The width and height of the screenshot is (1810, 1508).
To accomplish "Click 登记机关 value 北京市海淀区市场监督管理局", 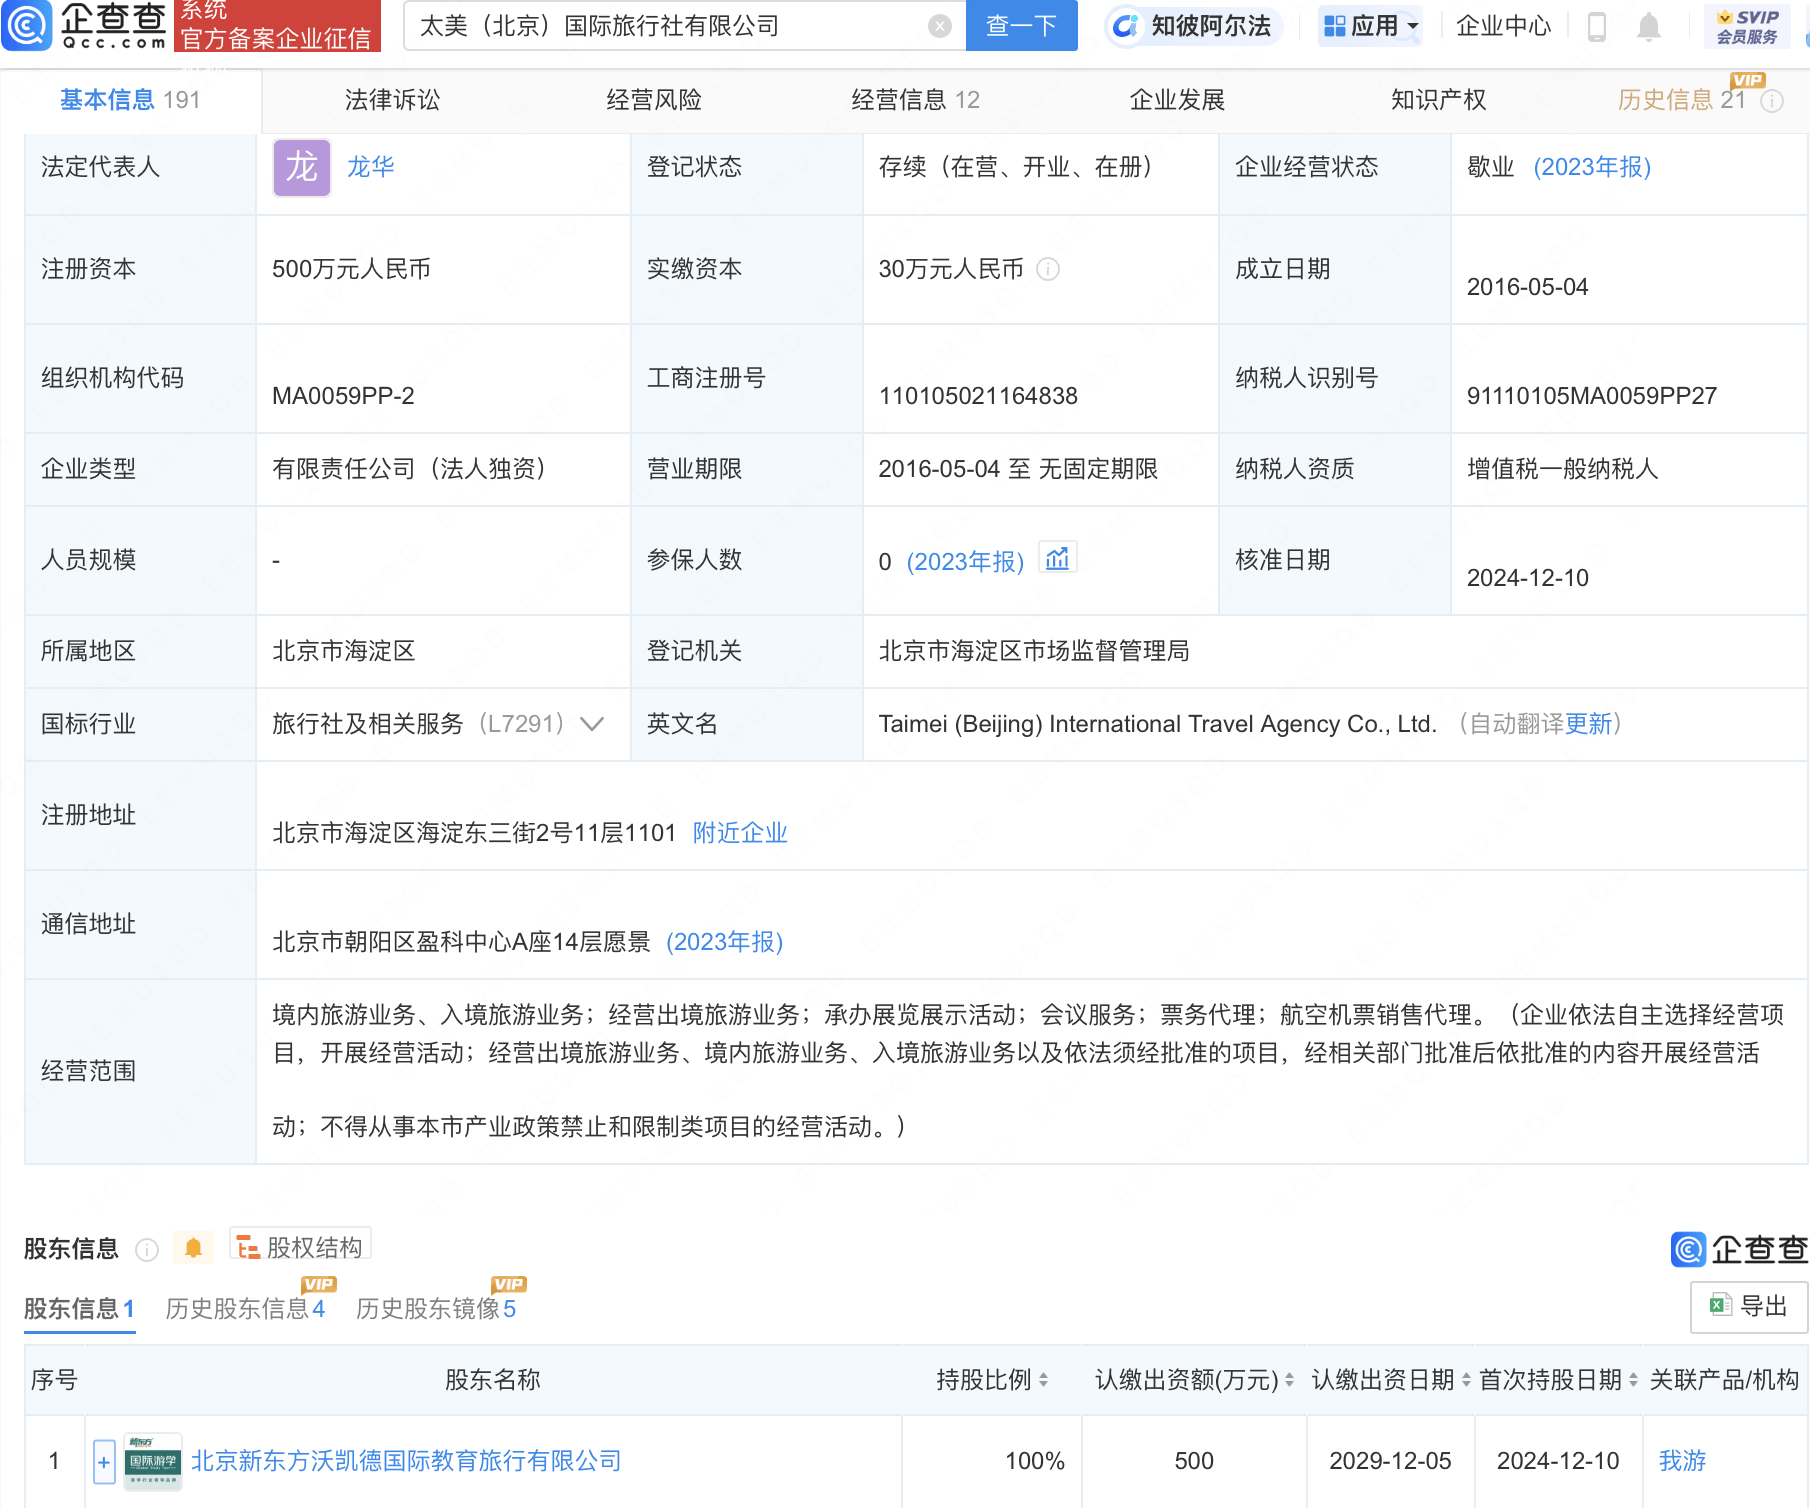I will pos(1034,651).
